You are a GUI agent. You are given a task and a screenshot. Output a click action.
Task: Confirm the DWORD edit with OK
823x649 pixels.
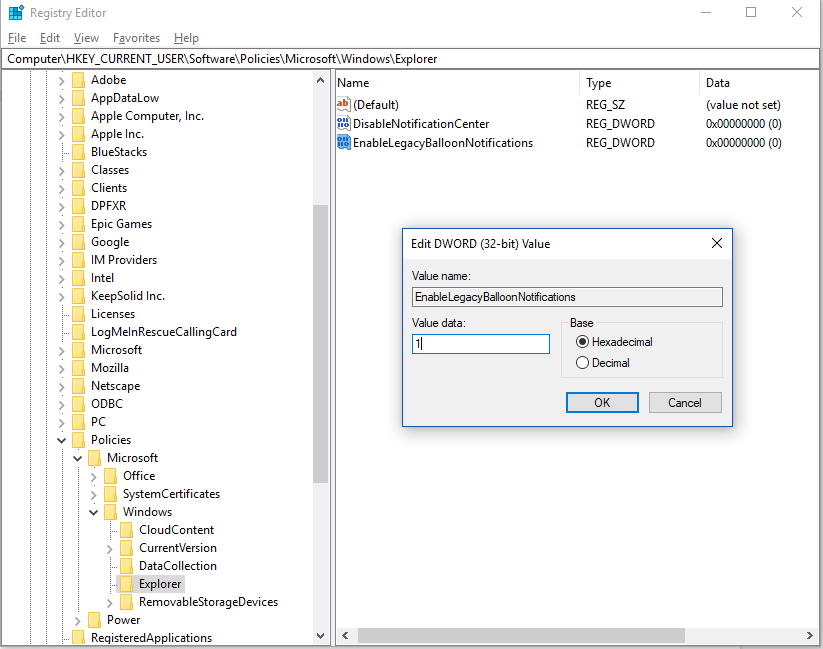coord(602,403)
